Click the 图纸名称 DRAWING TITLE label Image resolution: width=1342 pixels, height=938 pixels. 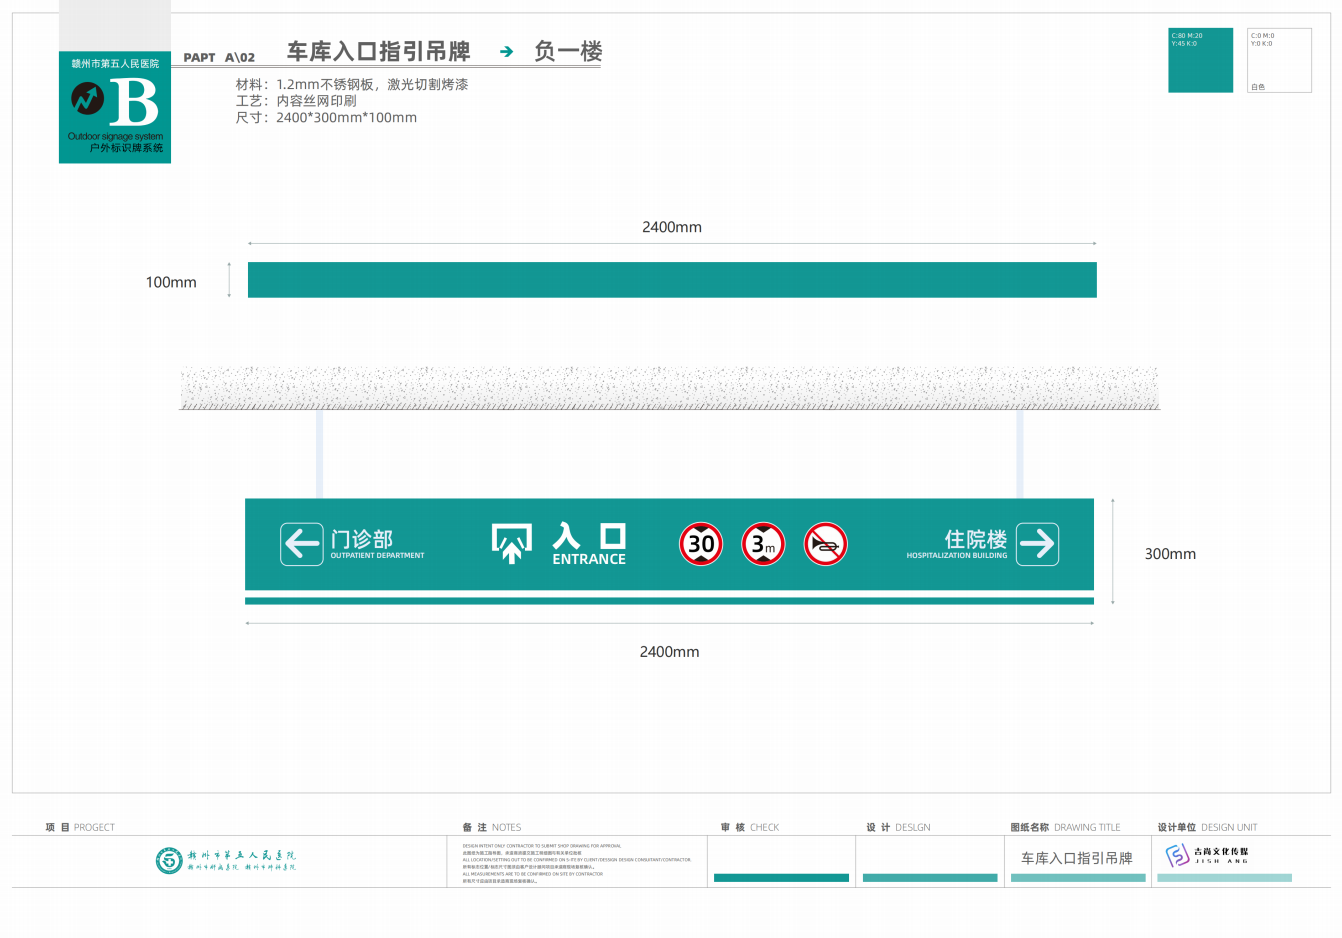[x=1065, y=827]
